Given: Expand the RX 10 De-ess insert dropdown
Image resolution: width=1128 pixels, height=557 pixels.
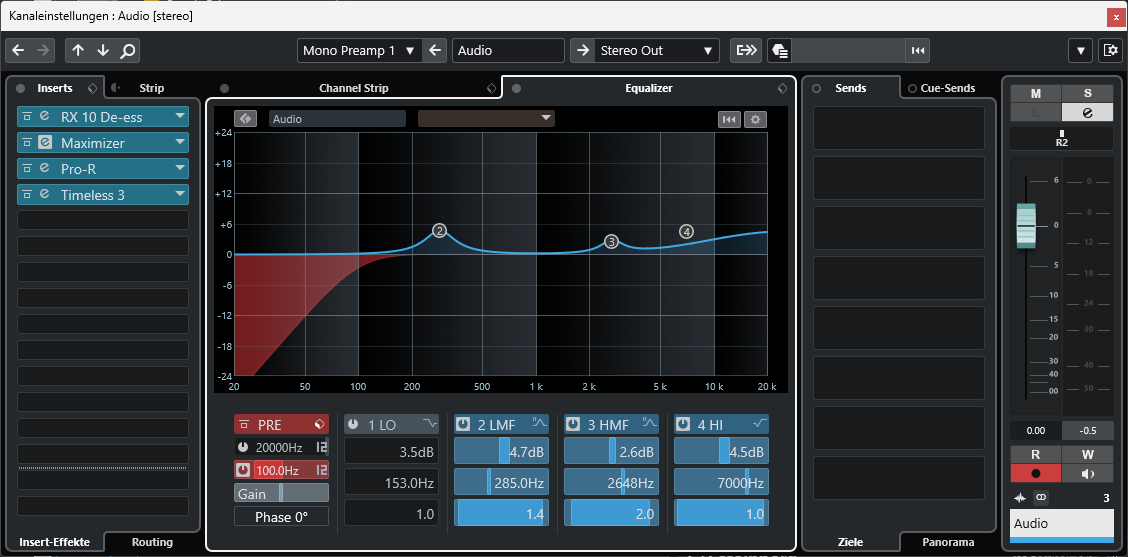Looking at the screenshot, I should pos(180,116).
